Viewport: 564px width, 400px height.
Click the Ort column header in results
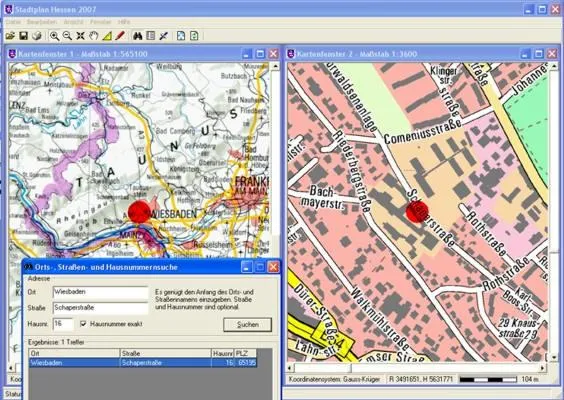[x=74, y=353]
